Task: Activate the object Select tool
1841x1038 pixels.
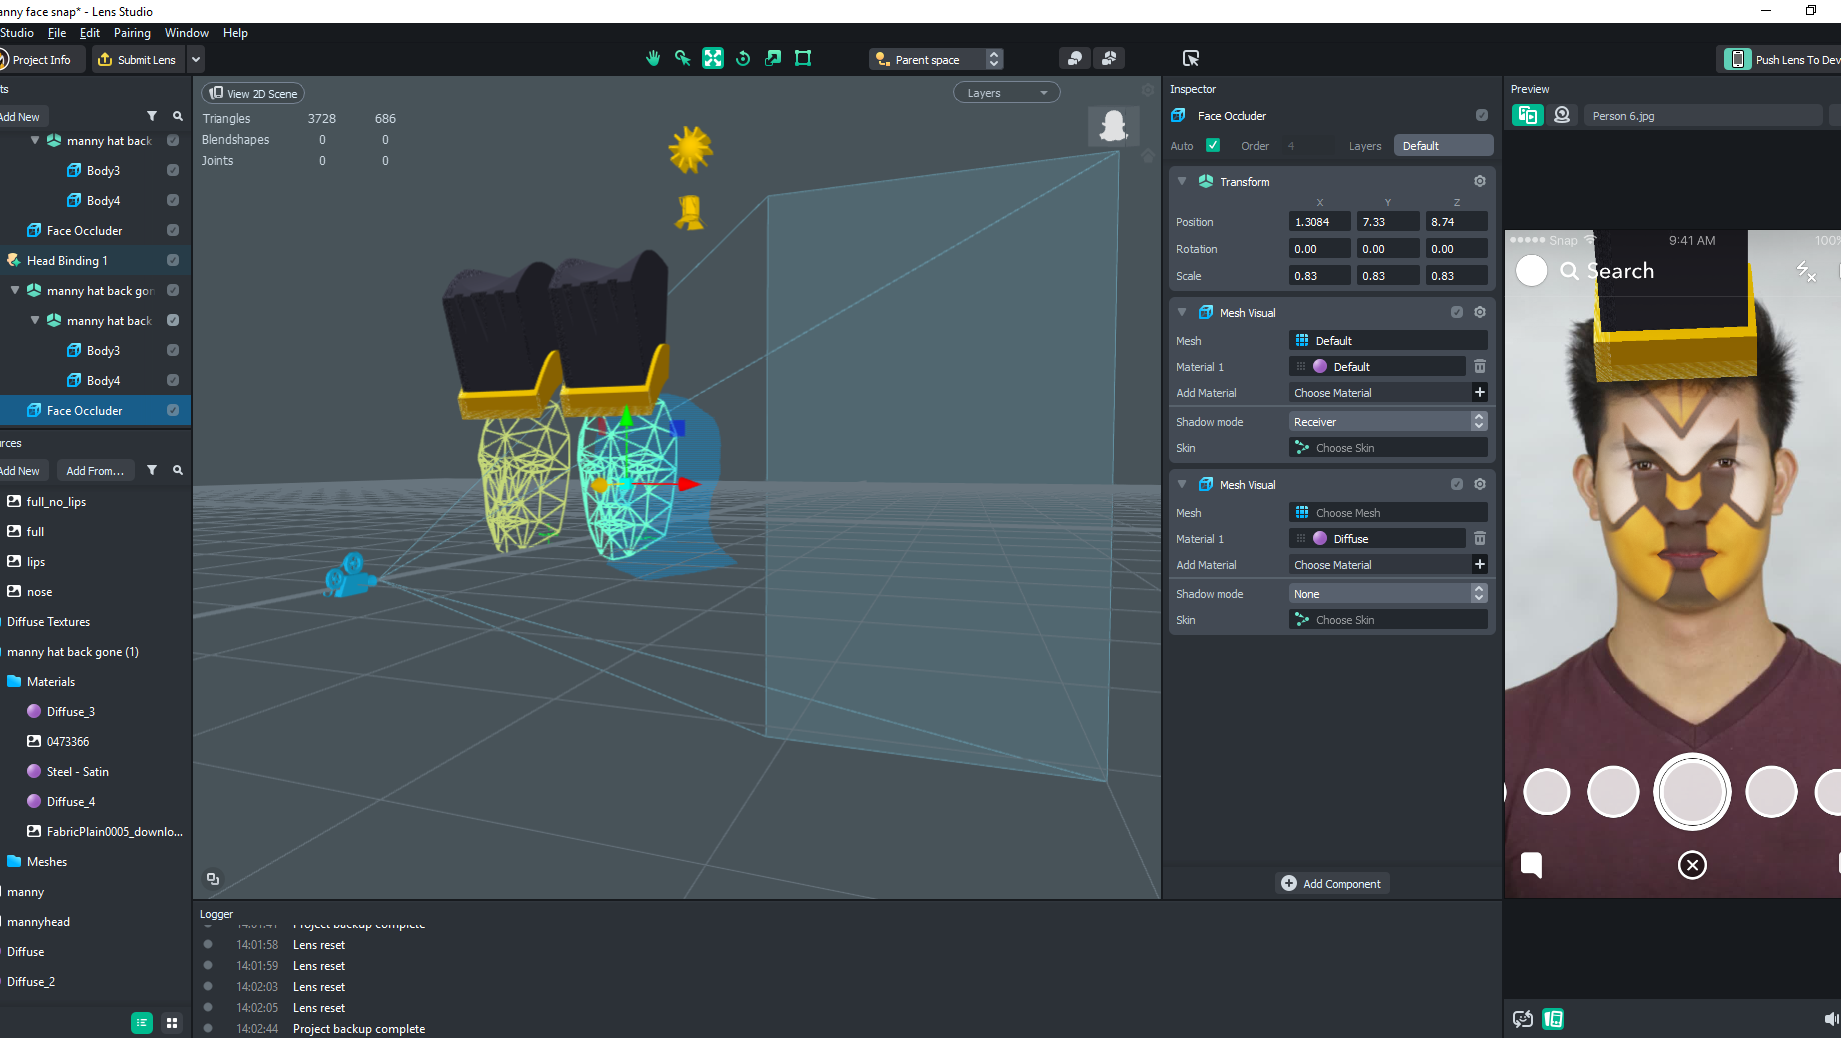Action: point(682,59)
